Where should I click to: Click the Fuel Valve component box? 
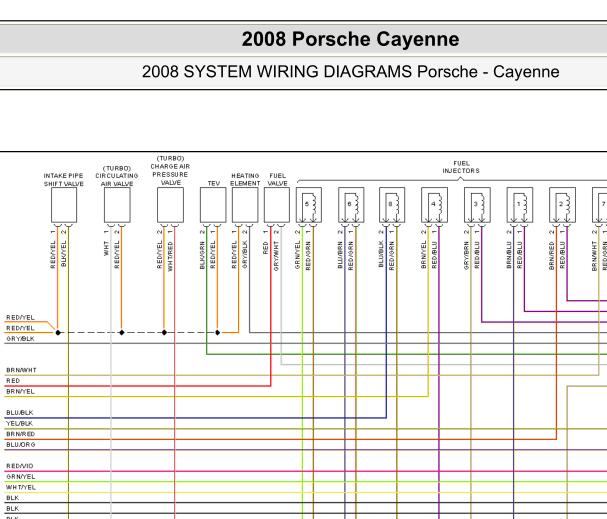(277, 205)
